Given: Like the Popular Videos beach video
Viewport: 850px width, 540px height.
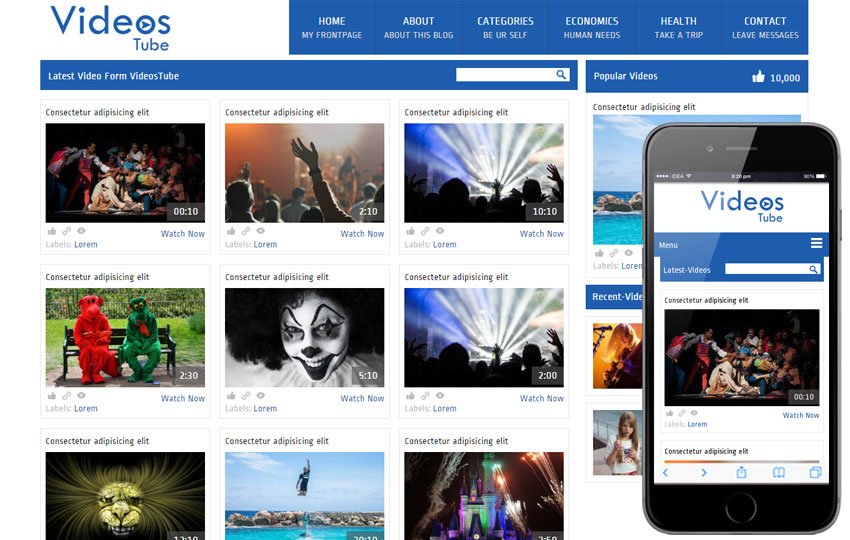Looking at the screenshot, I should click(x=599, y=253).
